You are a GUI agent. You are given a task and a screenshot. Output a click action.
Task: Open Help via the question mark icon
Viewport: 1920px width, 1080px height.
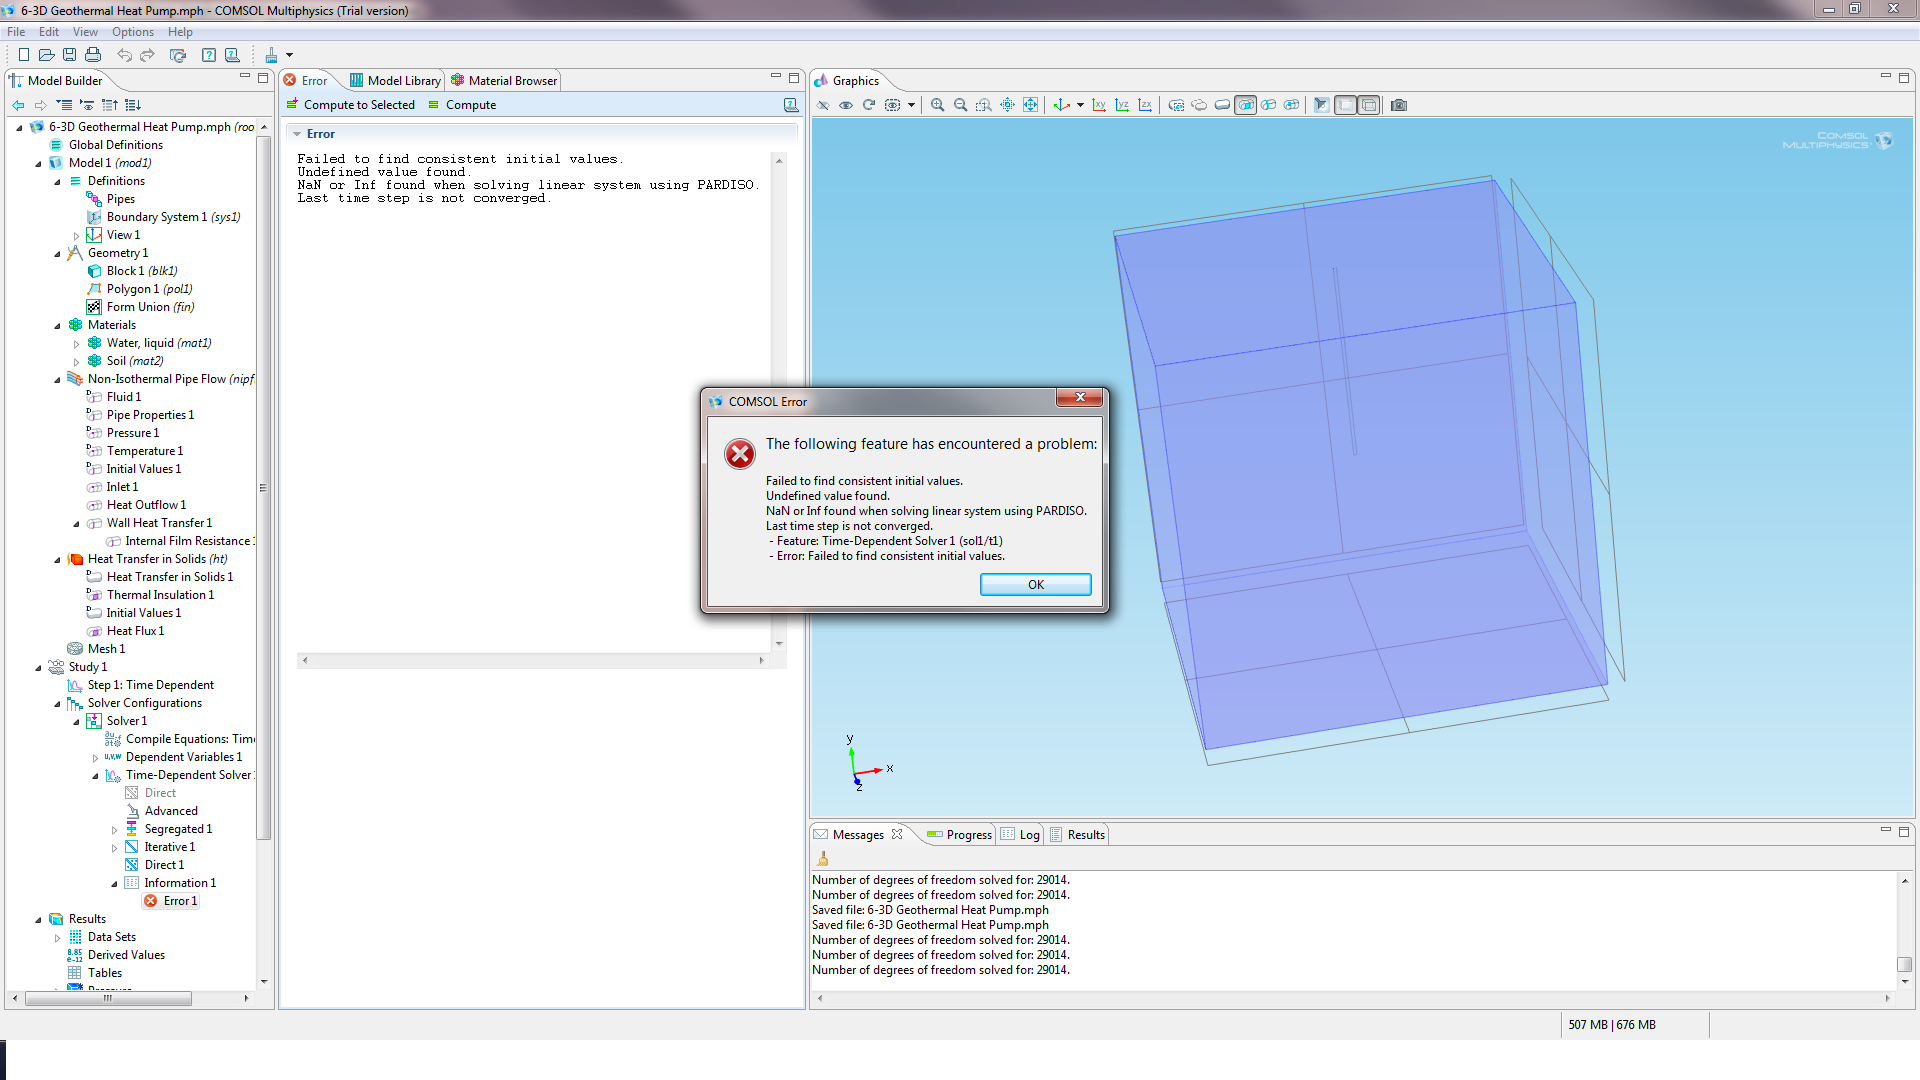[x=209, y=55]
